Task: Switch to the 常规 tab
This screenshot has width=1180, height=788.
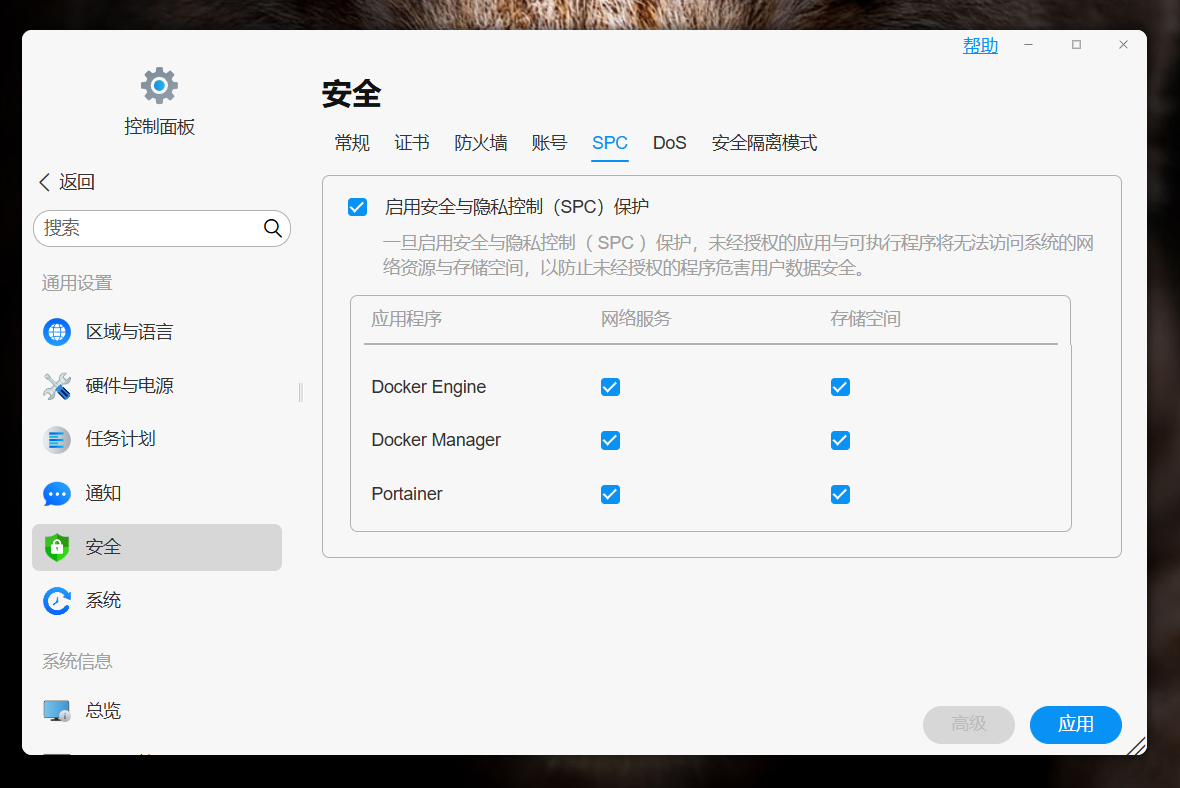Action: point(352,143)
